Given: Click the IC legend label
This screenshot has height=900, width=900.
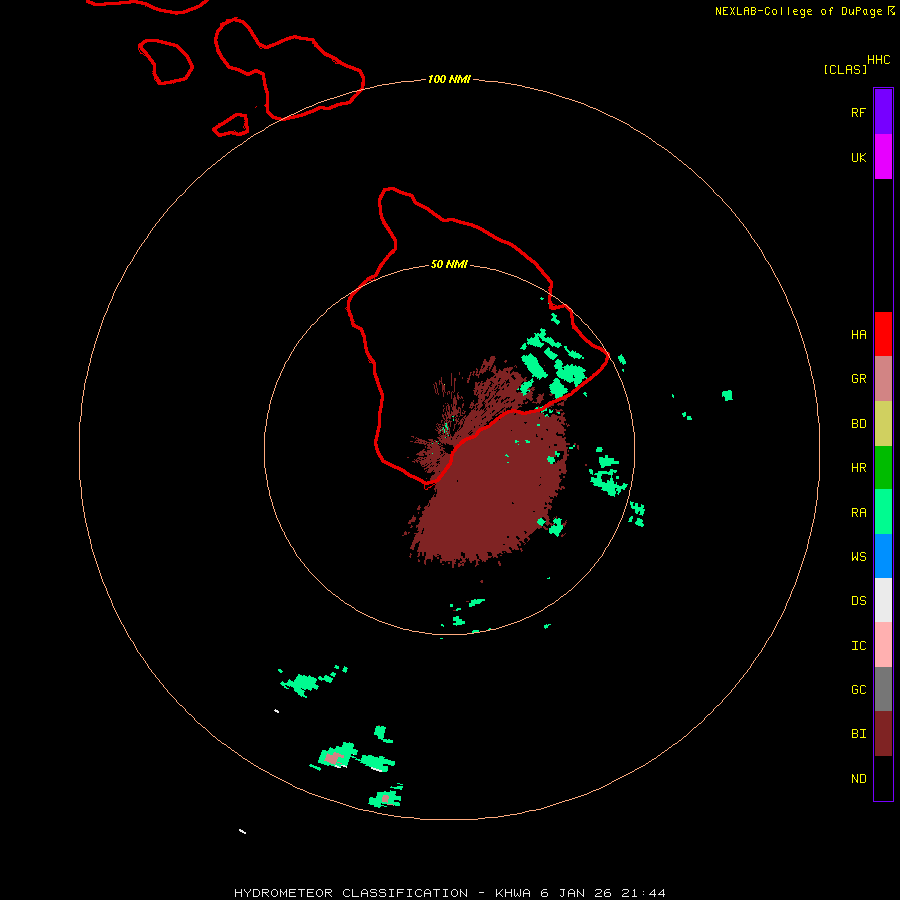Looking at the screenshot, I should pos(858,646).
